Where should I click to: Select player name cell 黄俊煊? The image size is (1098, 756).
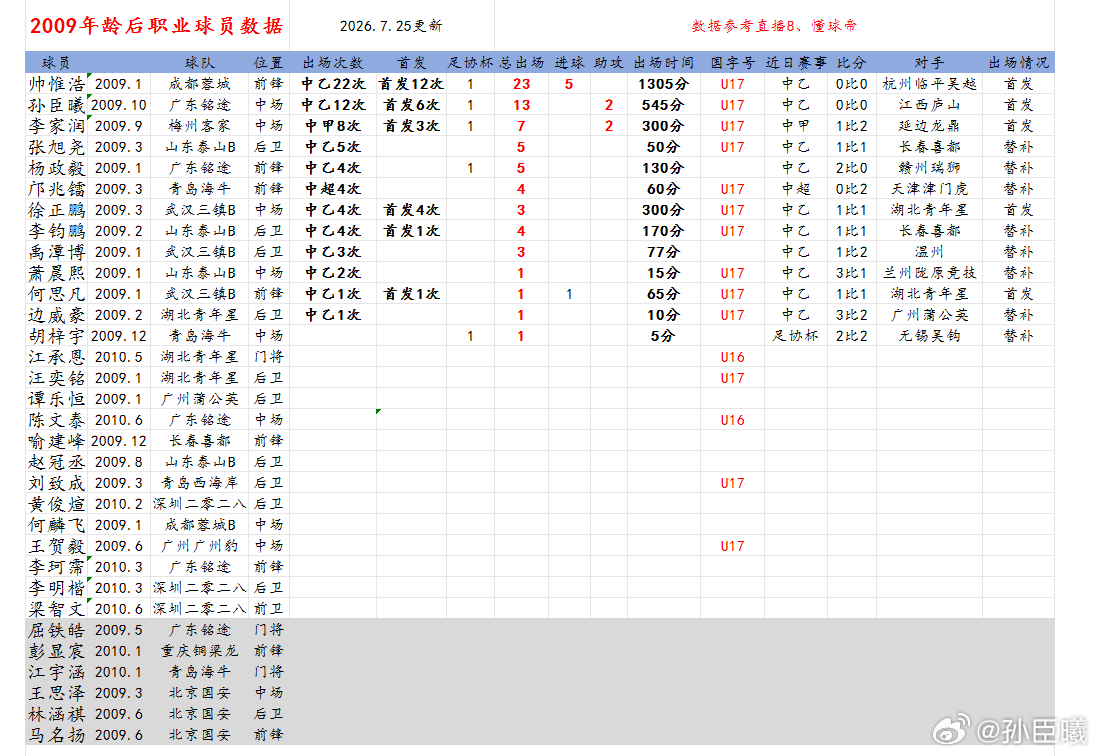click(57, 504)
